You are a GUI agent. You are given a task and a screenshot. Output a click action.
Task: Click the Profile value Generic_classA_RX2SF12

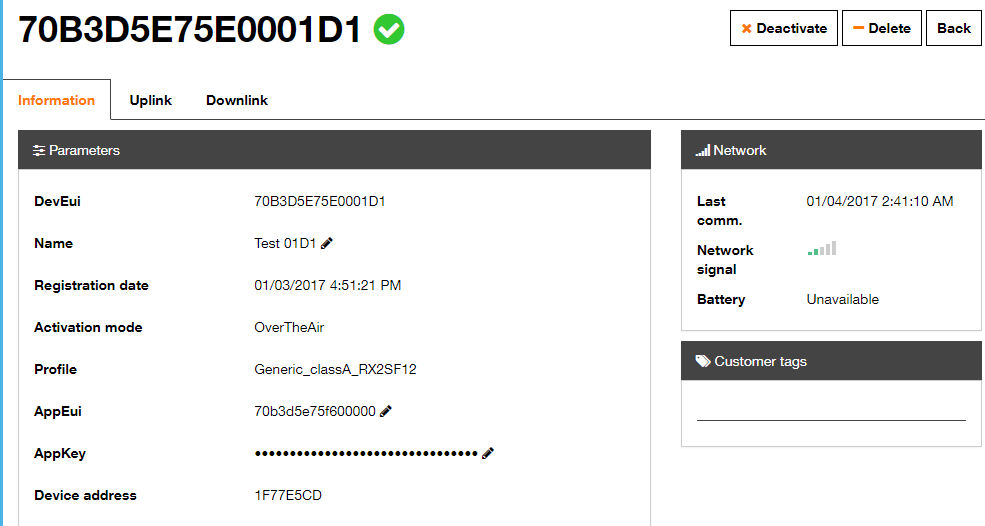(x=335, y=370)
